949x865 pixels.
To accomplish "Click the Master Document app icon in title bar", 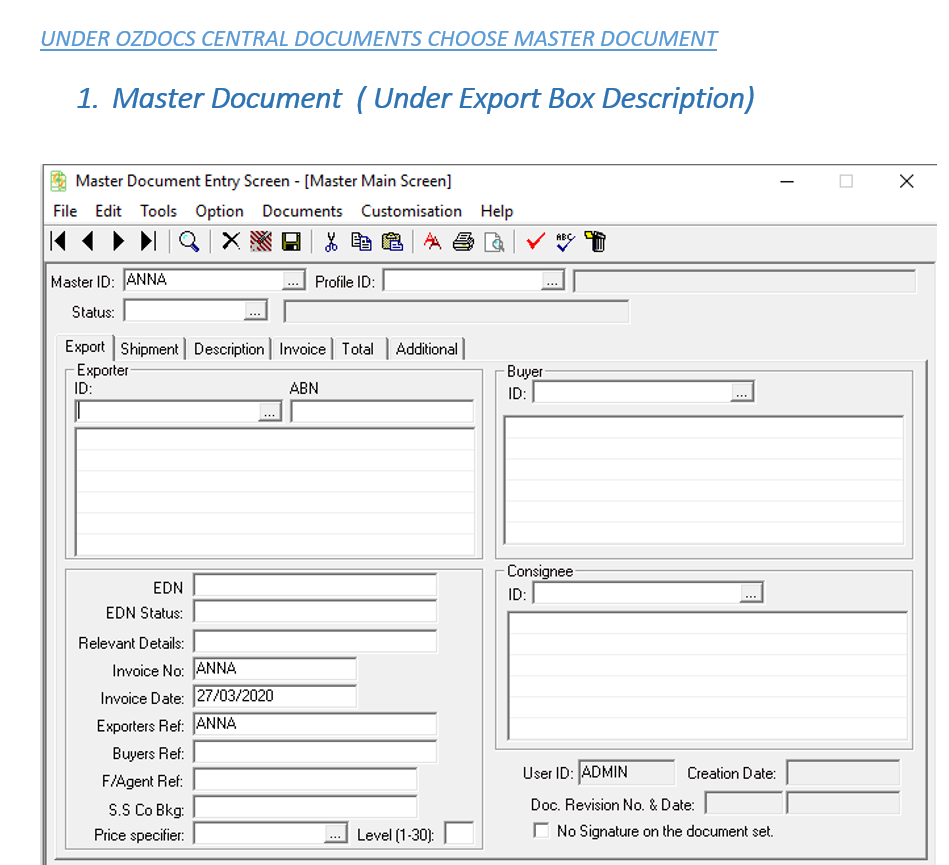I will (x=59, y=180).
